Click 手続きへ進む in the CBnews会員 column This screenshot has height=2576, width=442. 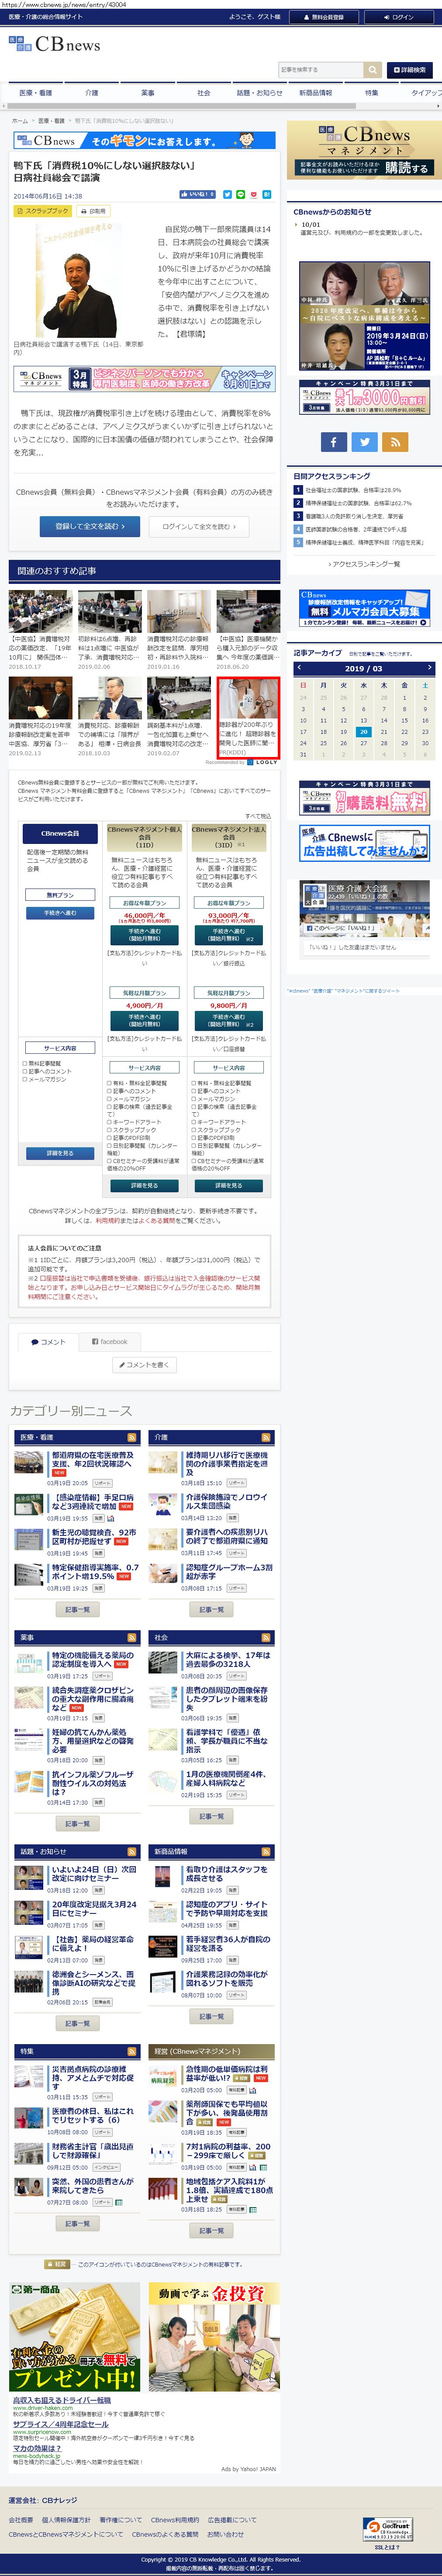point(60,913)
